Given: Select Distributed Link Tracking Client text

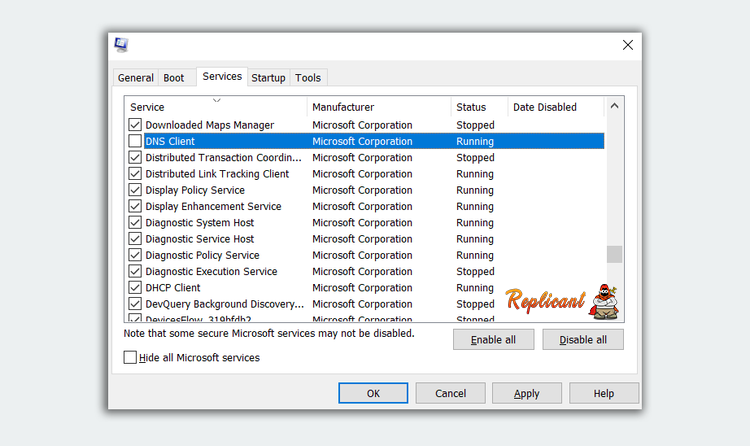Looking at the screenshot, I should point(217,174).
